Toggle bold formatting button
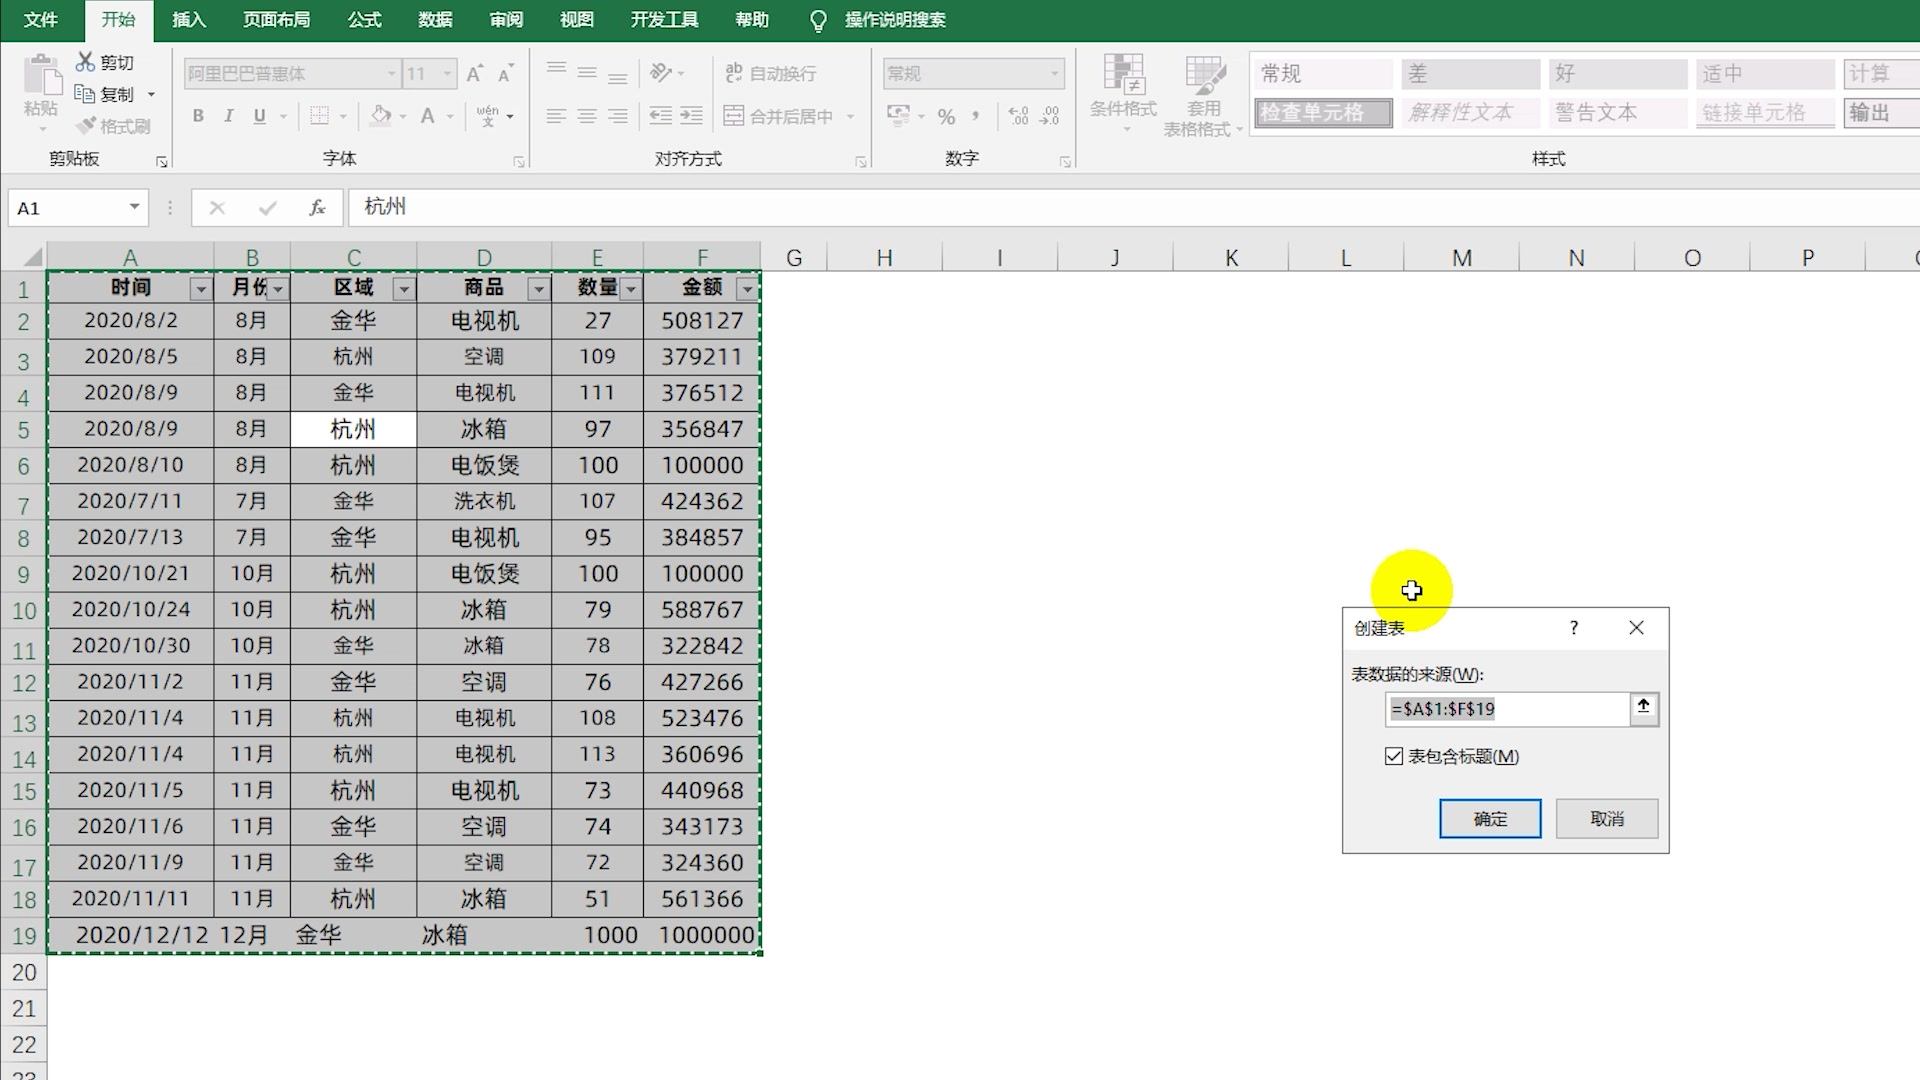 198,116
